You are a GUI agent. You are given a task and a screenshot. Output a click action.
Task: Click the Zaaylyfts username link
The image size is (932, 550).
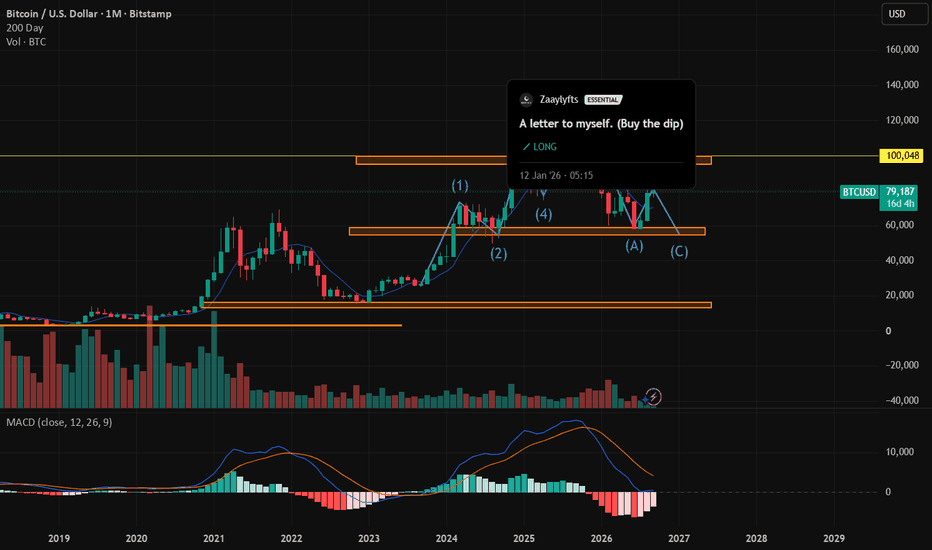[x=559, y=99]
